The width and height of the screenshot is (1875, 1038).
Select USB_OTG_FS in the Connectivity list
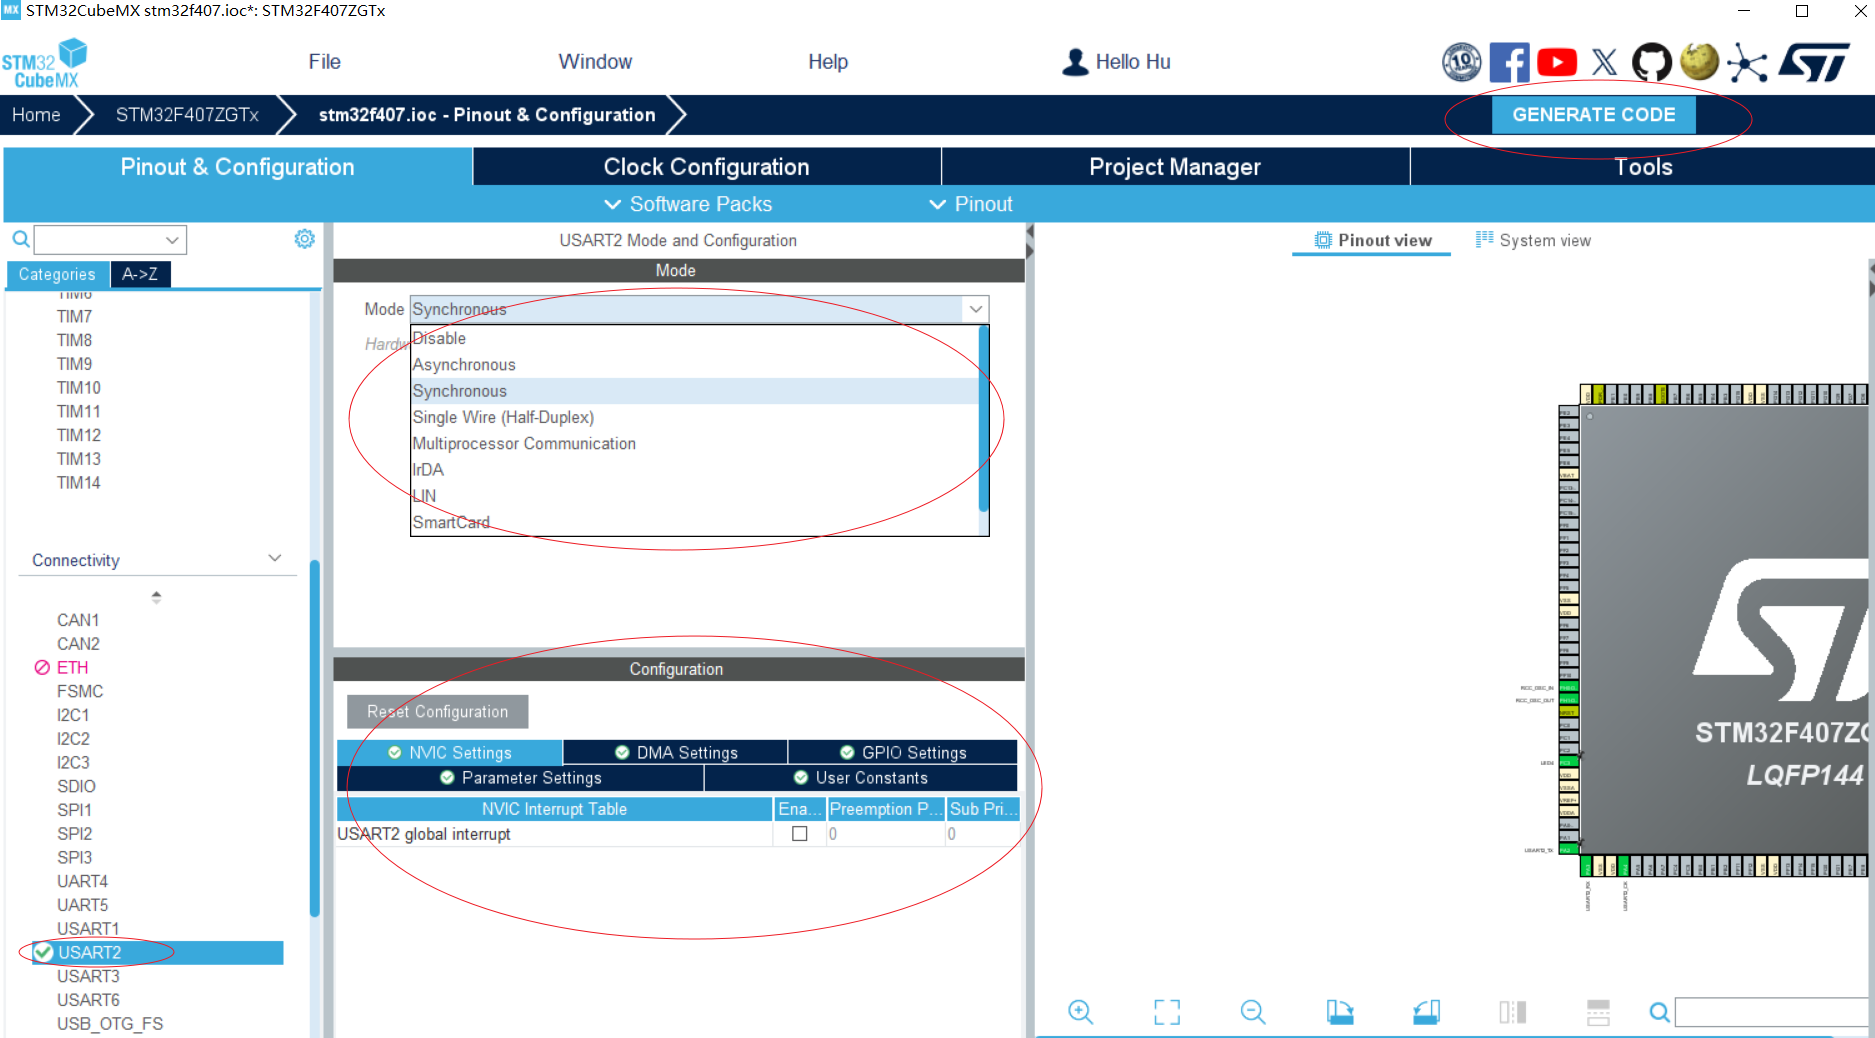click(x=110, y=1024)
